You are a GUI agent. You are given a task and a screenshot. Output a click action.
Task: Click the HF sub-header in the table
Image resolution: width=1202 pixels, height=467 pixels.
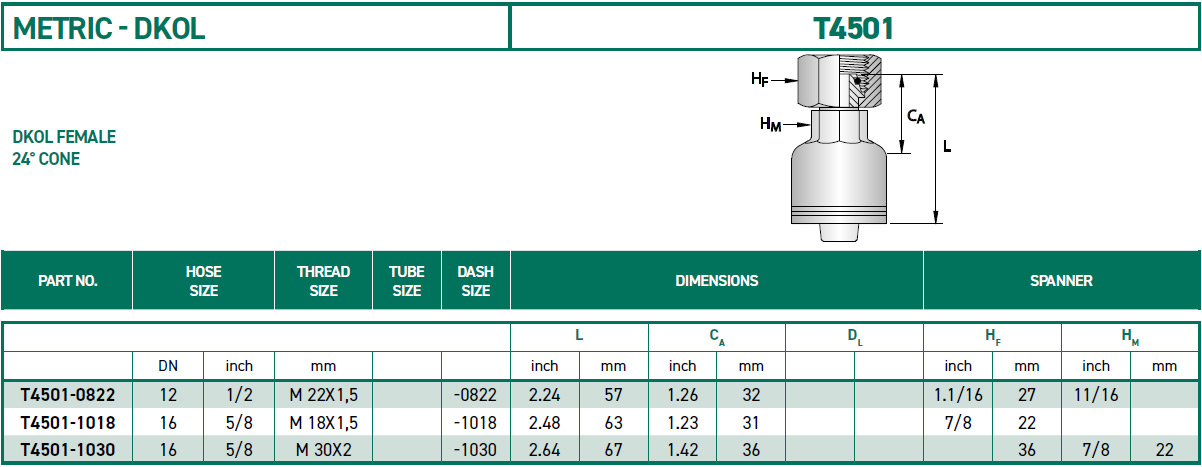click(x=992, y=338)
